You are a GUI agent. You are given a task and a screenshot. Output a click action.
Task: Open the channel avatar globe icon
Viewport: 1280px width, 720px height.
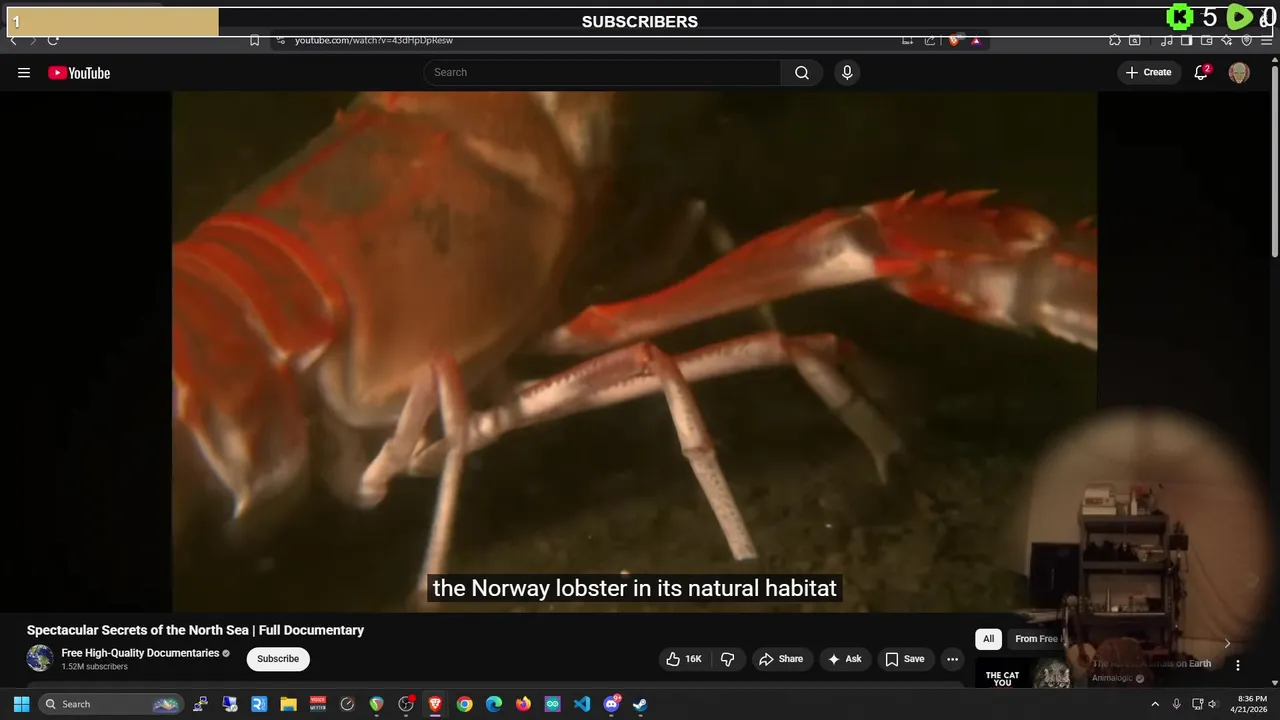tap(40, 658)
